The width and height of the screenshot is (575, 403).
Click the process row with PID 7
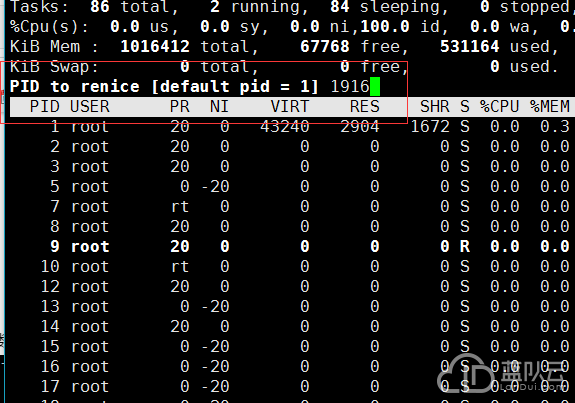coord(290,206)
